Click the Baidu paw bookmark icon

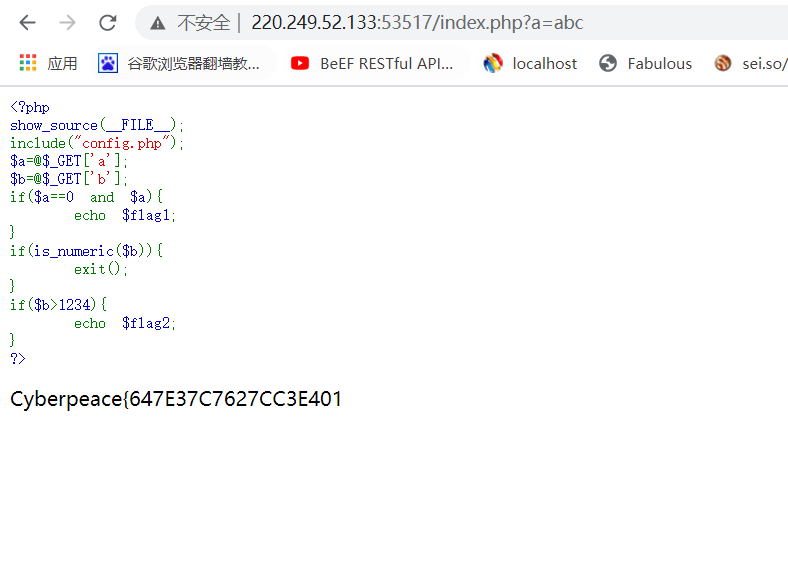coord(108,63)
